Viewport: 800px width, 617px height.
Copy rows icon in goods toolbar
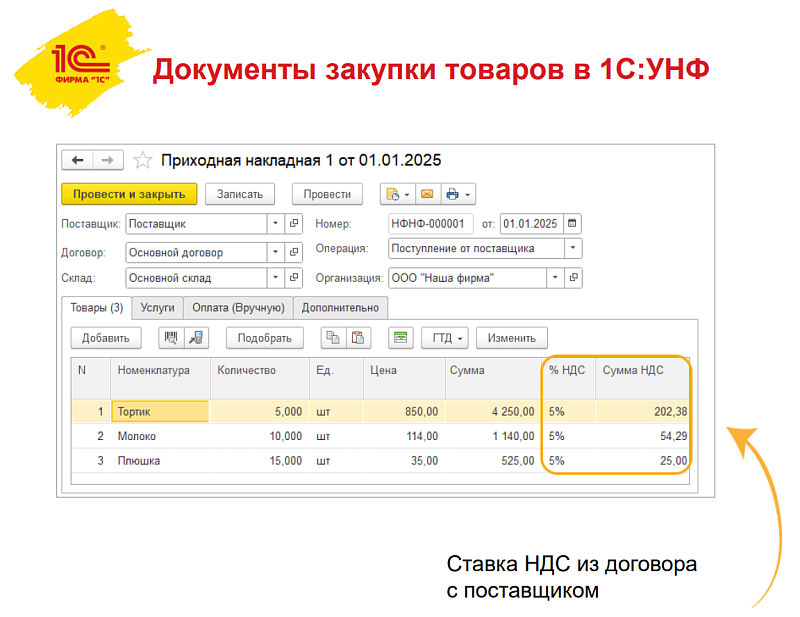coord(333,338)
